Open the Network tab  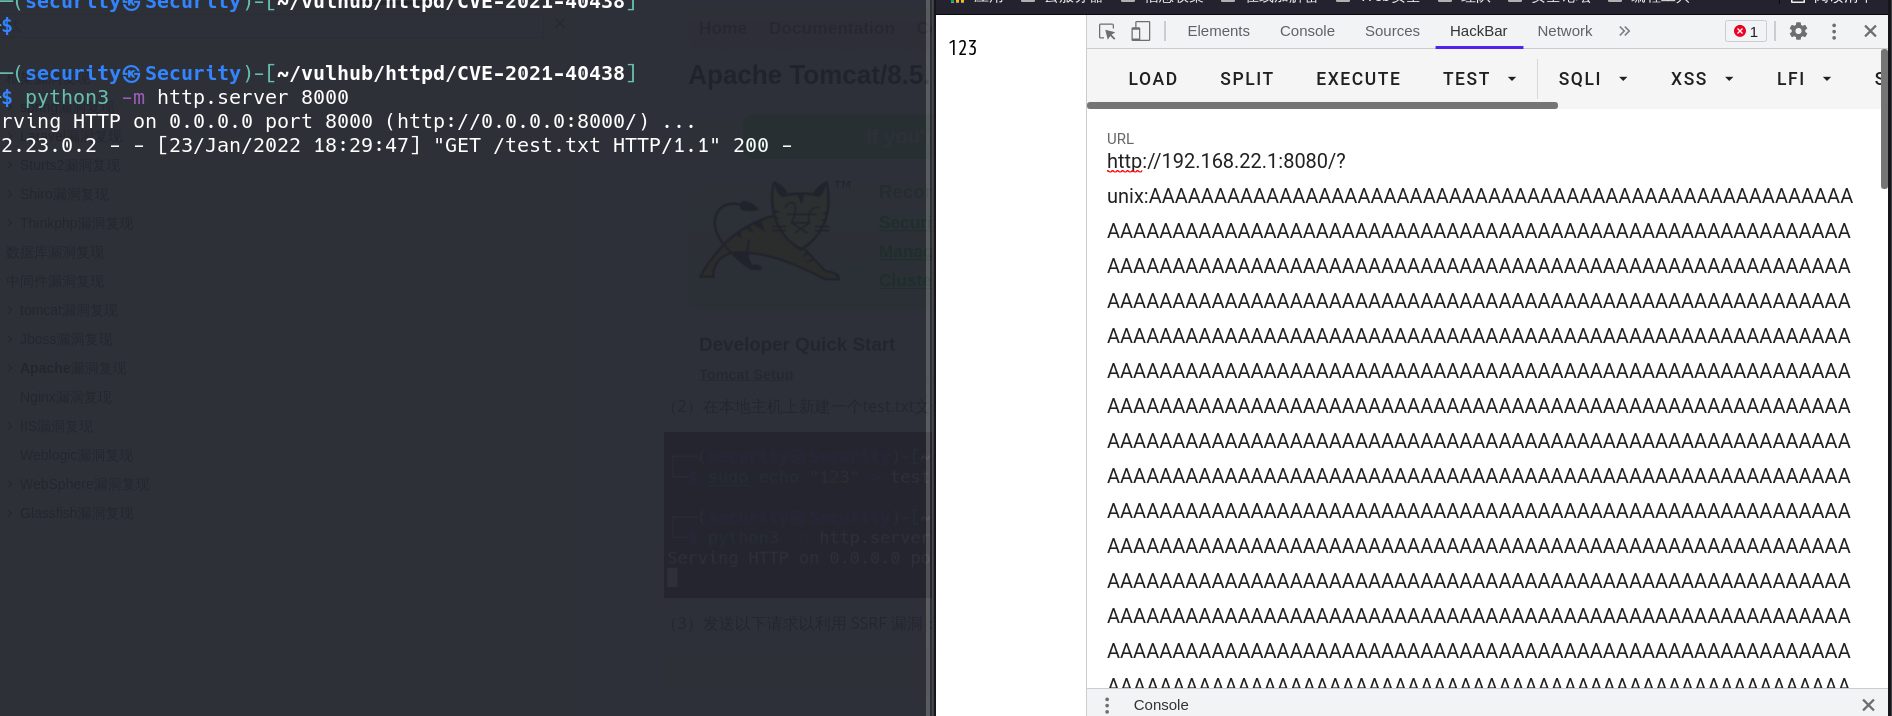tap(1564, 31)
